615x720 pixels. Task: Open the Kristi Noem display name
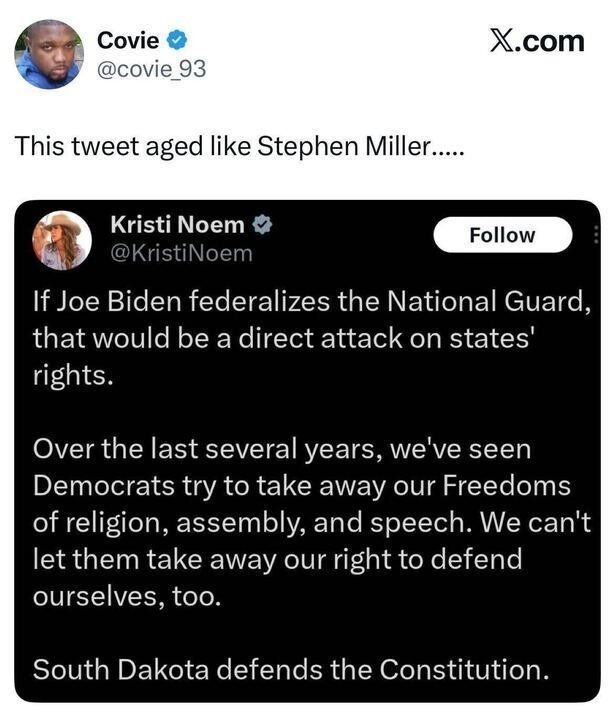point(176,226)
